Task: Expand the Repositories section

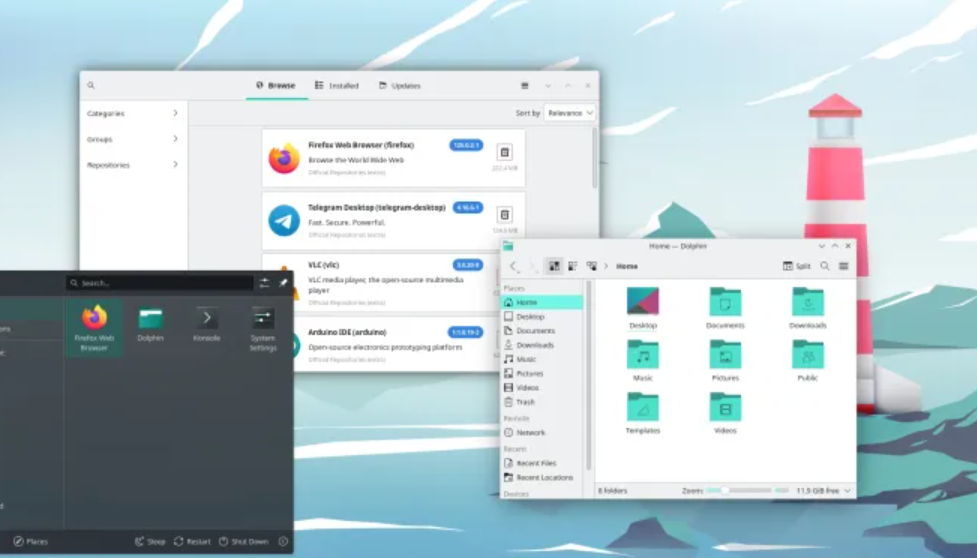Action: (132, 165)
